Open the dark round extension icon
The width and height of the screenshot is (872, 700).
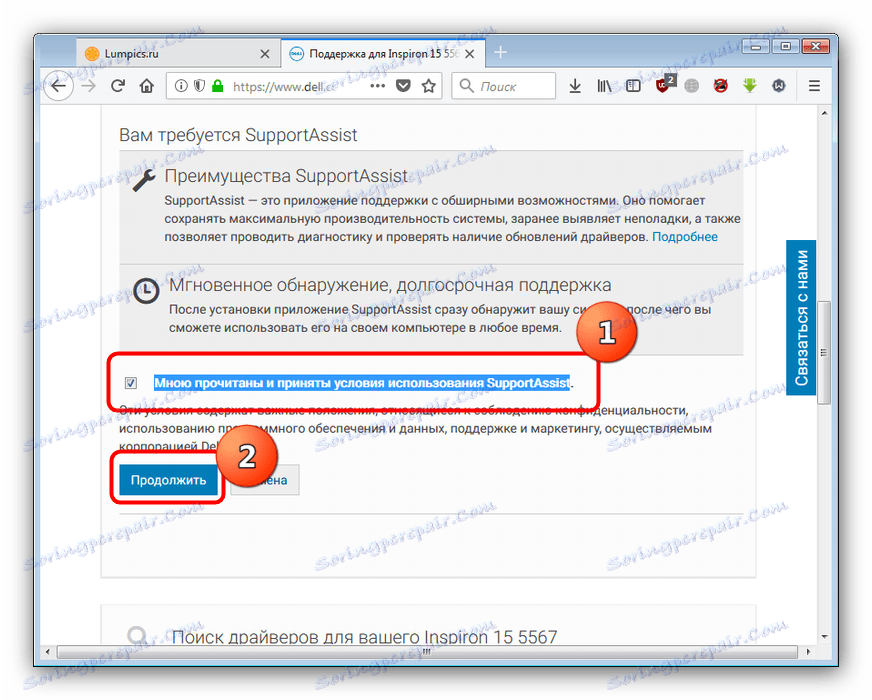[x=779, y=86]
